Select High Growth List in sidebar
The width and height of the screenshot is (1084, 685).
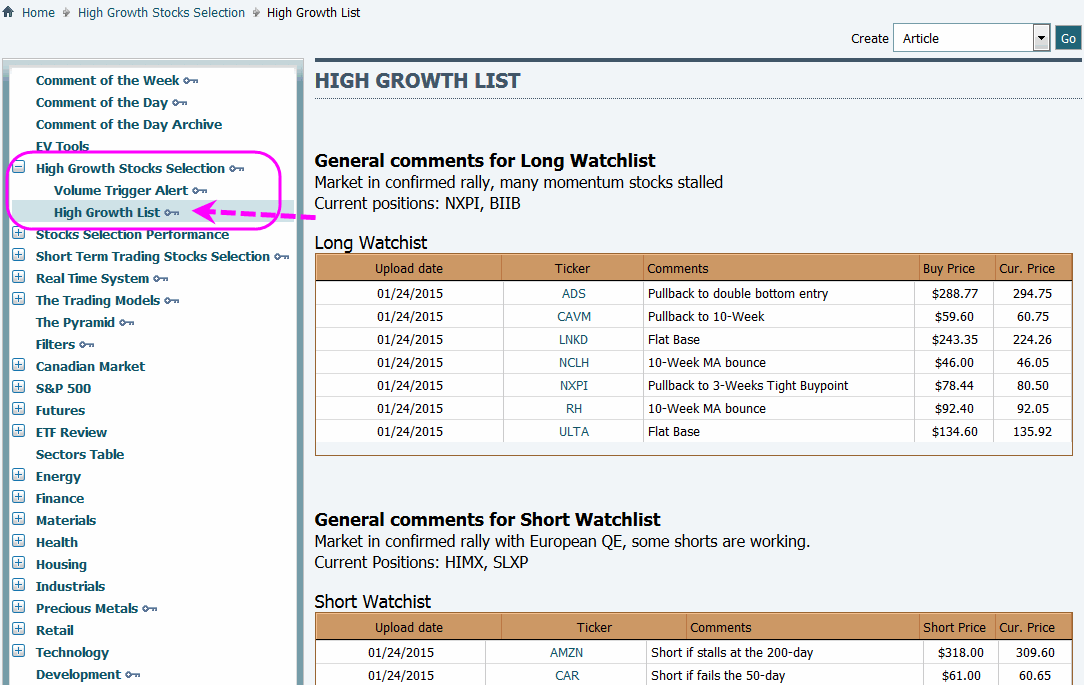(x=107, y=212)
